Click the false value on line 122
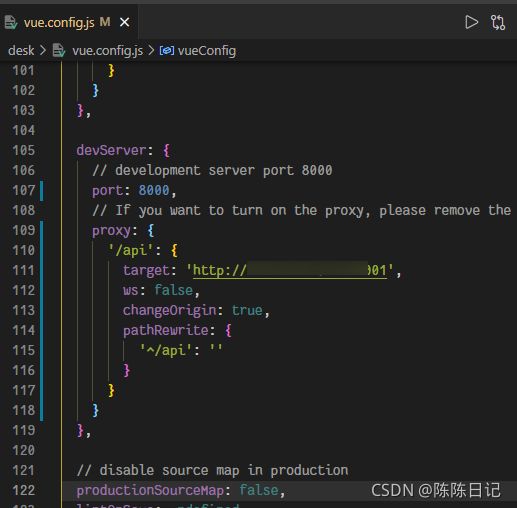Screen dimensions: 517x508 pyautogui.click(x=259, y=490)
